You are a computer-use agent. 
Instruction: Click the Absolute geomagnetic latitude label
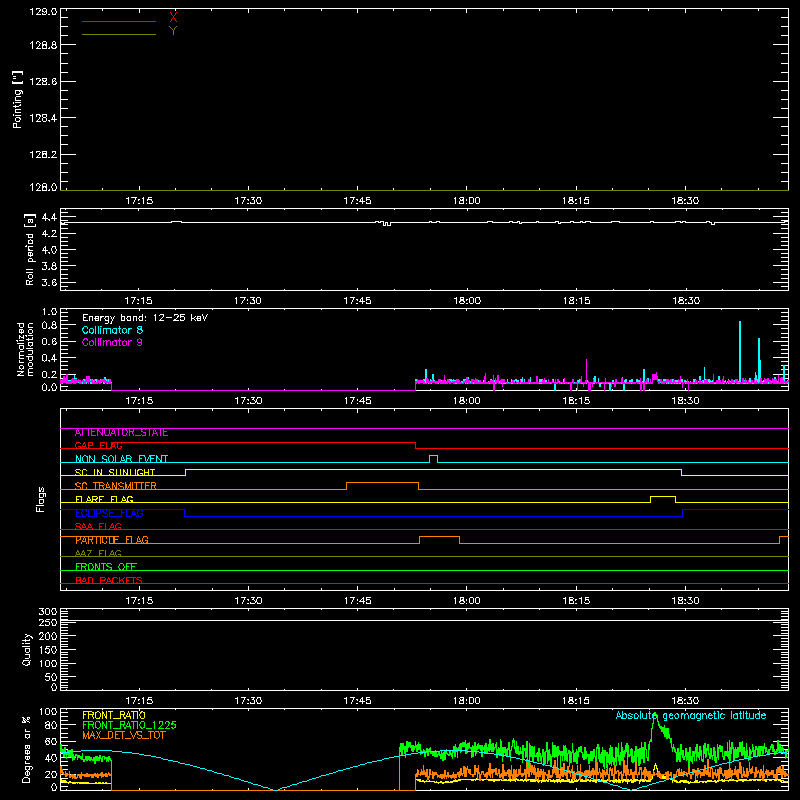[691, 716]
